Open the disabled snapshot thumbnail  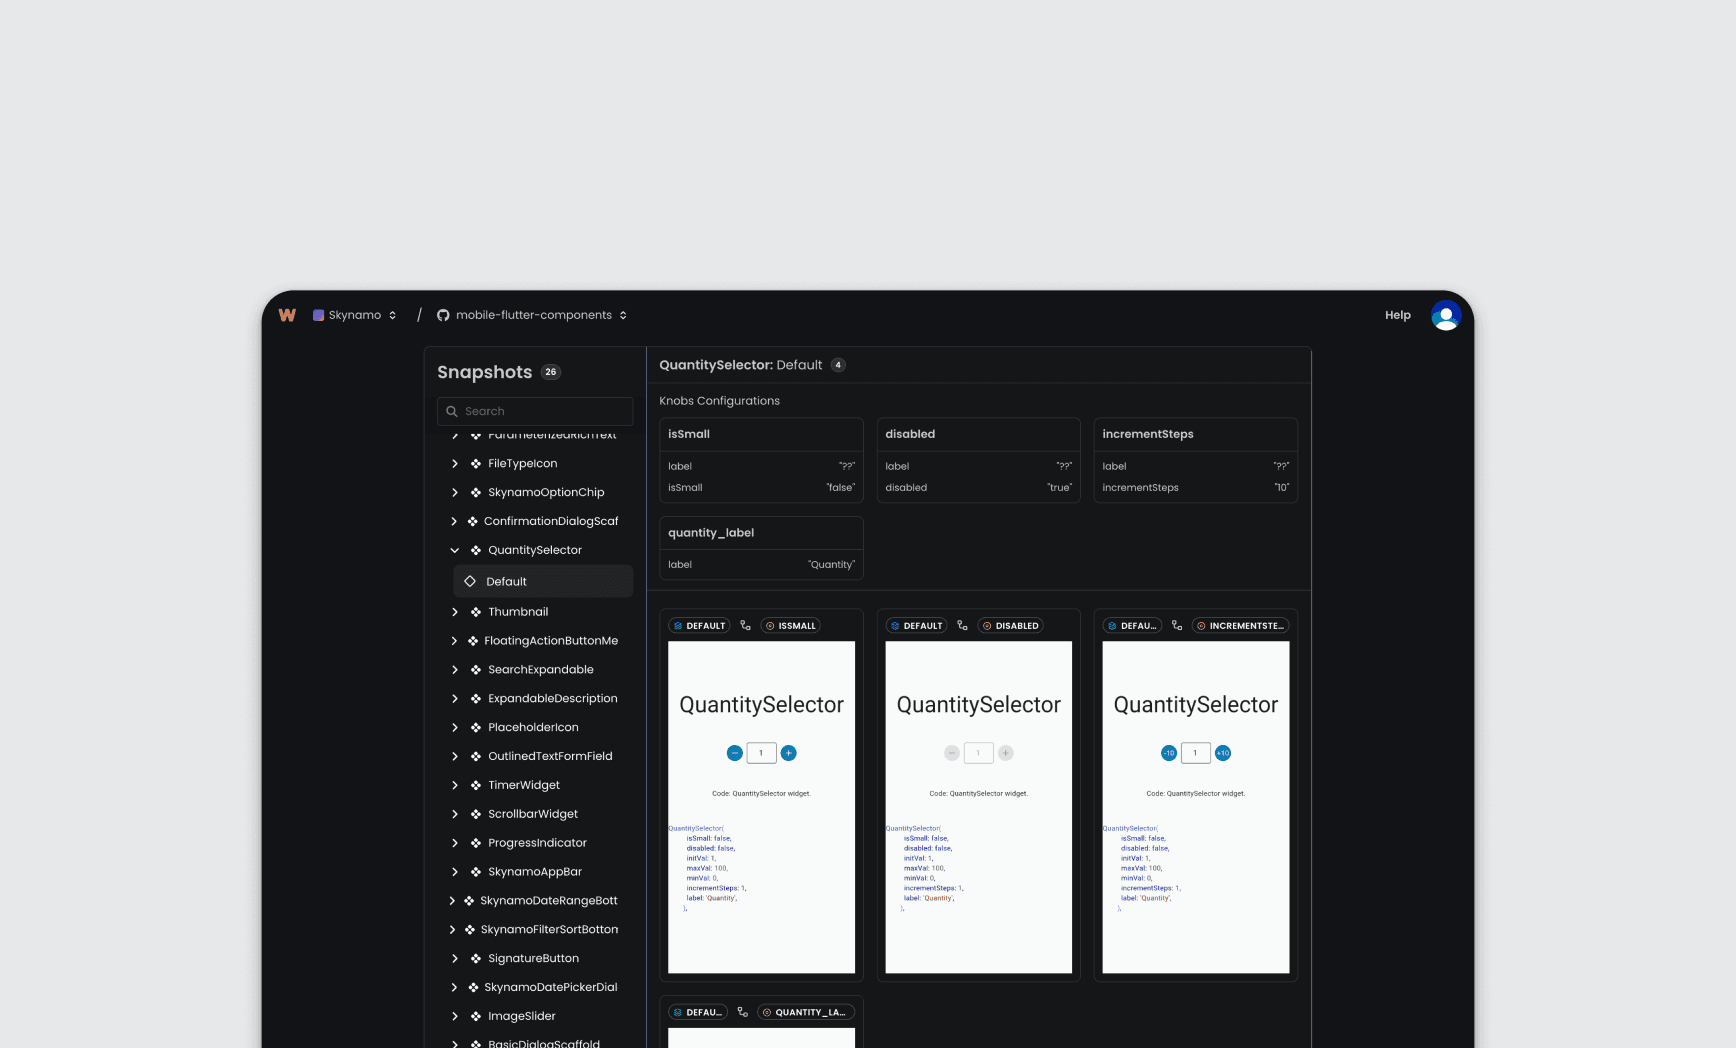click(978, 807)
